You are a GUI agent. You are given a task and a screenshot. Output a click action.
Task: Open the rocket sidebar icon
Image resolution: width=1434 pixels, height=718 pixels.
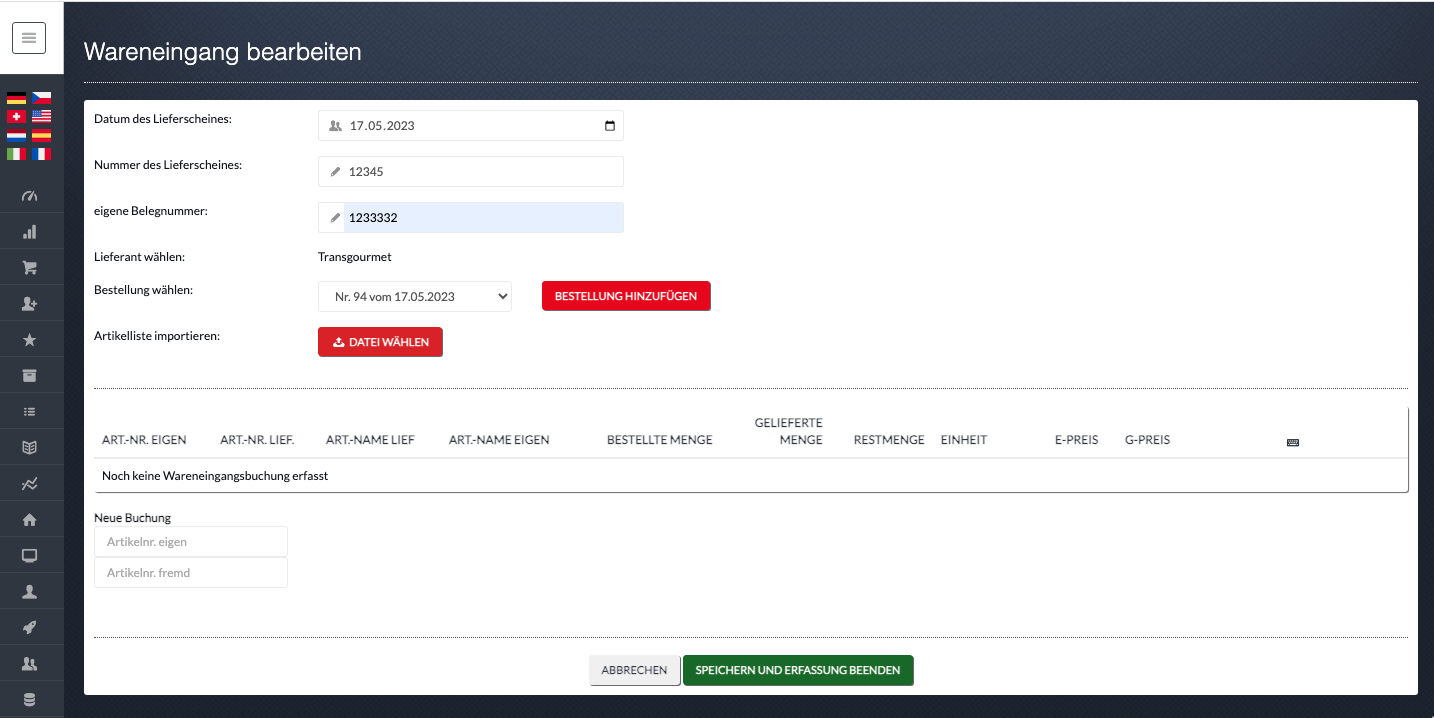(29, 628)
